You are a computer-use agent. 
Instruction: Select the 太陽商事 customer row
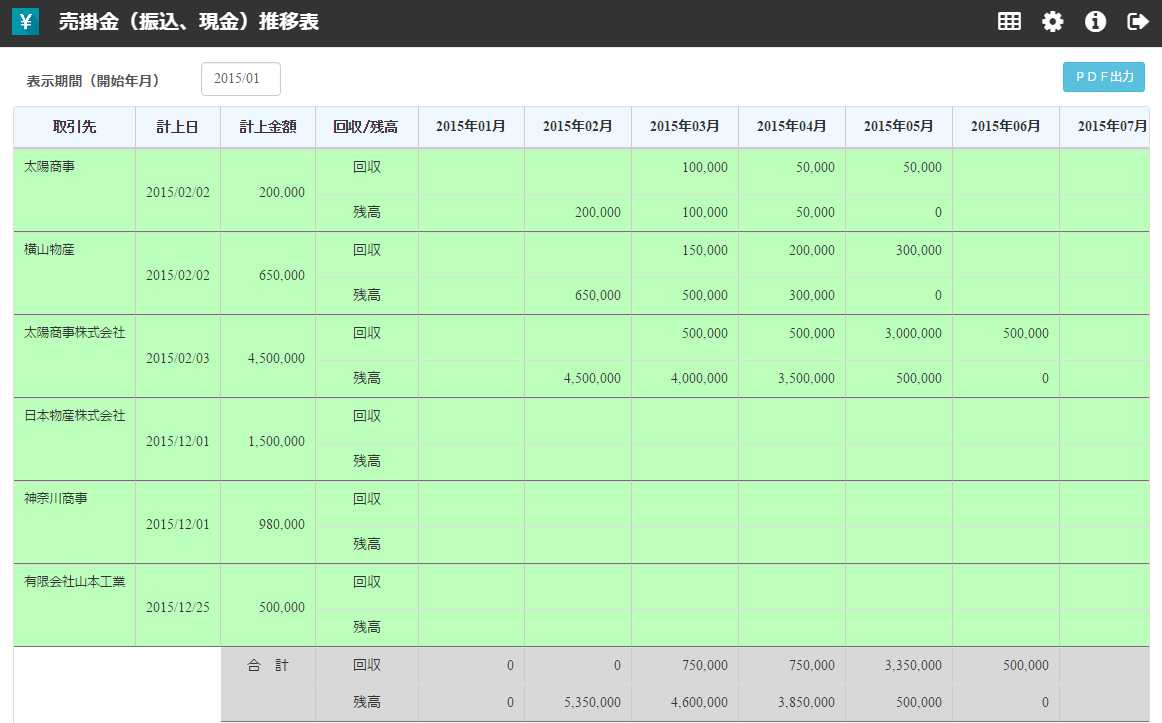coord(49,166)
